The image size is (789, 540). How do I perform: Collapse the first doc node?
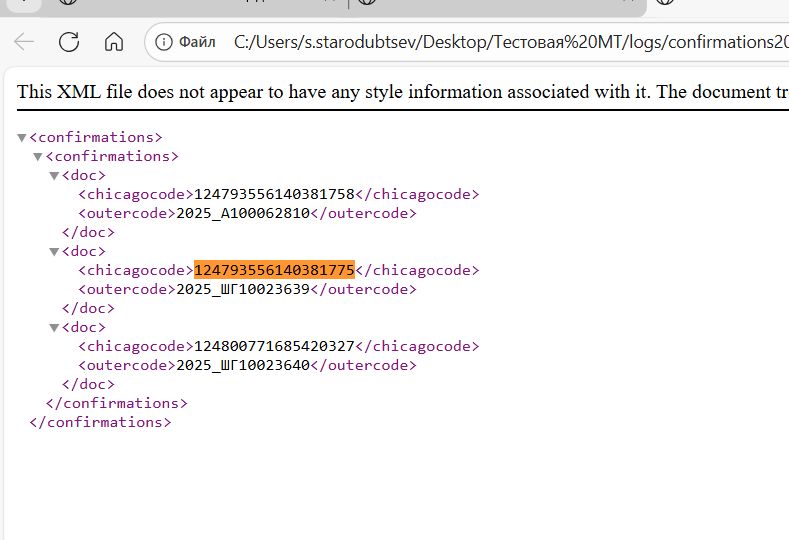pos(54,176)
